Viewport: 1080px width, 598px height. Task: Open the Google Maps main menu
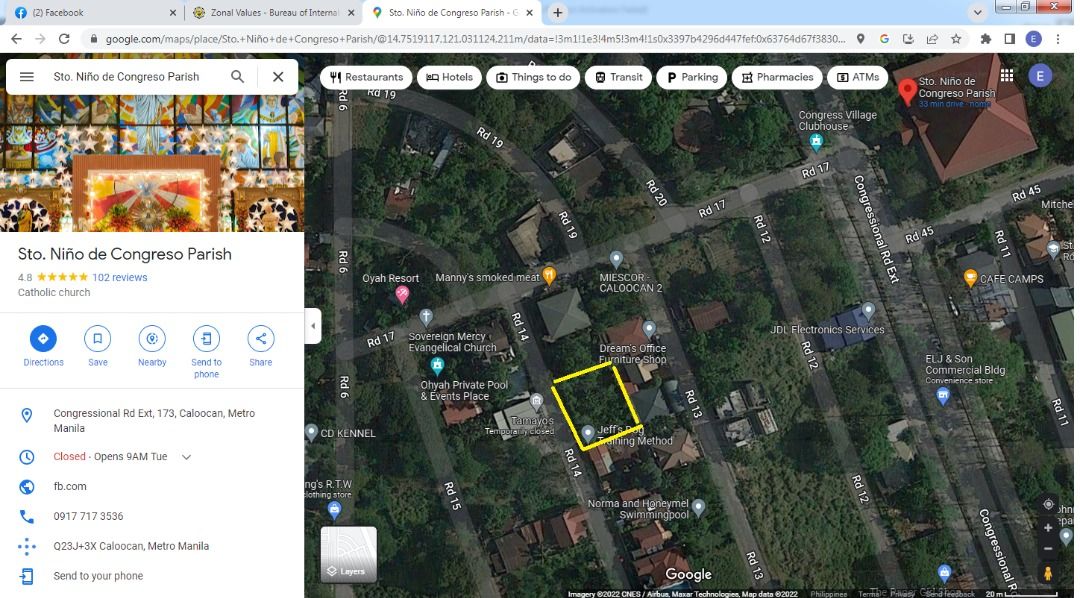27,76
